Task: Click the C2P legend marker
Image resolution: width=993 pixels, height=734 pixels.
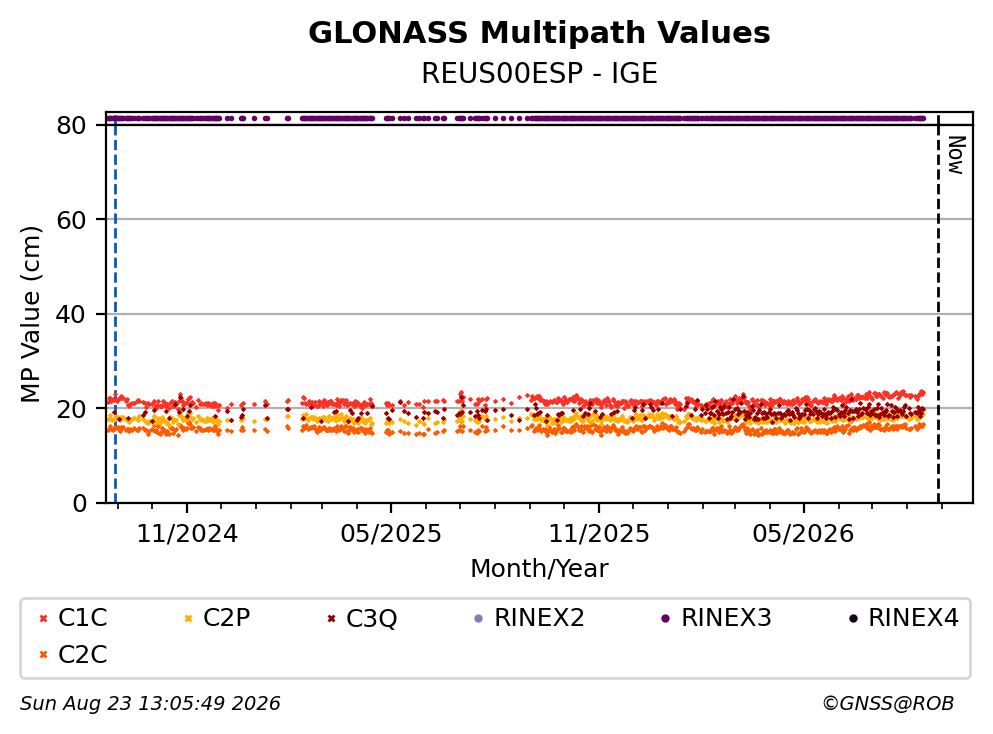Action: point(188,618)
